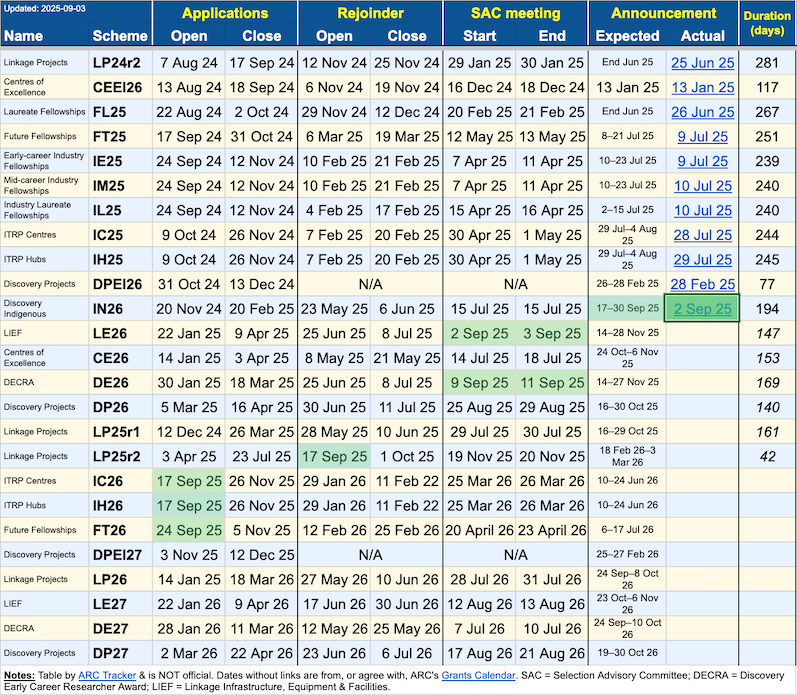This screenshot has width=797, height=695.
Task: Open the 26 Jun 25 Laureate Fellowships announcement link
Action: point(702,112)
